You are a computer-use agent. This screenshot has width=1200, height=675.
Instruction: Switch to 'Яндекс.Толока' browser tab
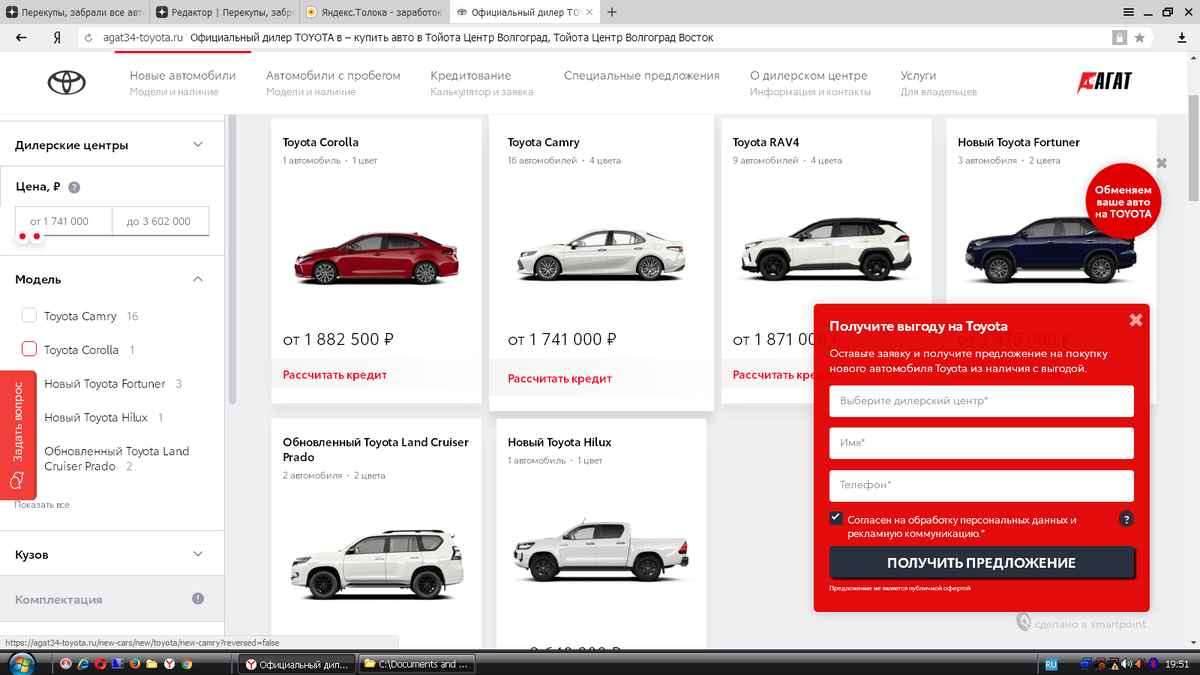(x=373, y=12)
